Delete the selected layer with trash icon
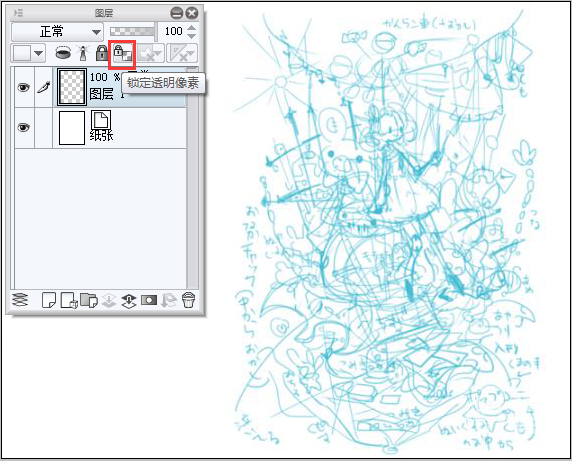The height and width of the screenshot is (461, 572). [189, 301]
